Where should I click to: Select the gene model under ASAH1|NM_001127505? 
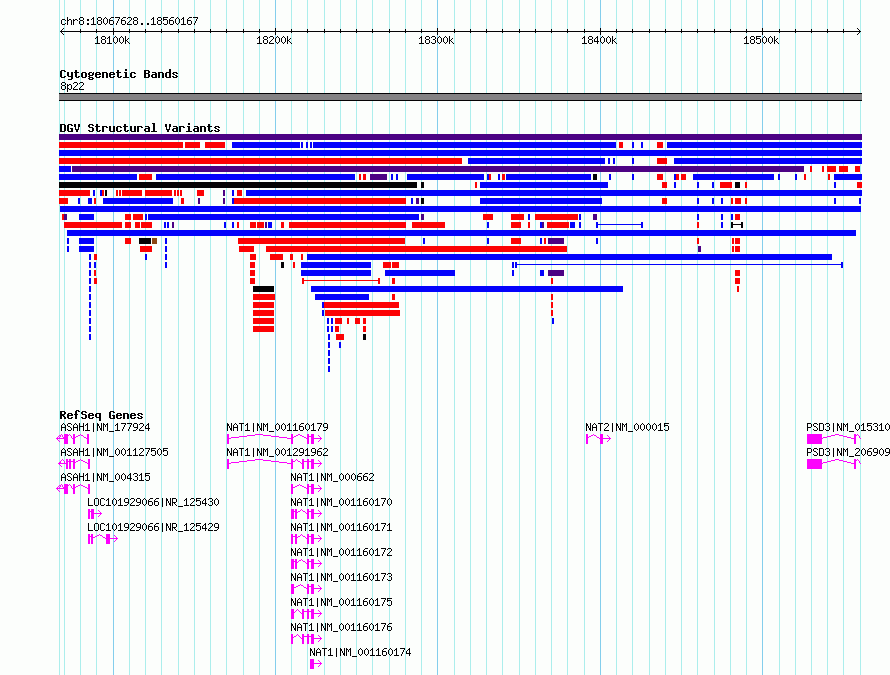click(x=74, y=464)
